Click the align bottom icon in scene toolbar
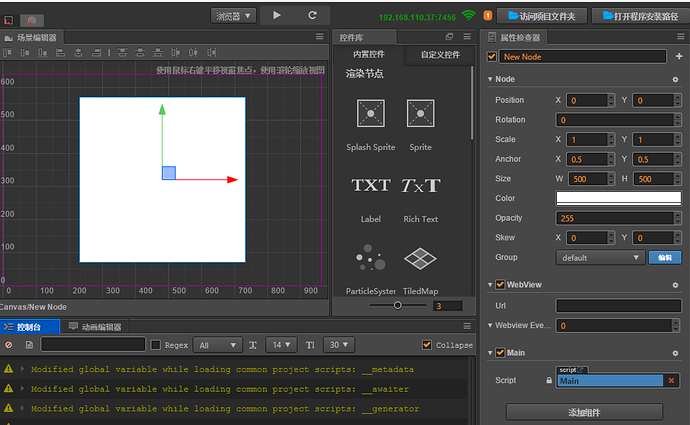Image resolution: width=690 pixels, height=425 pixels. (42, 53)
